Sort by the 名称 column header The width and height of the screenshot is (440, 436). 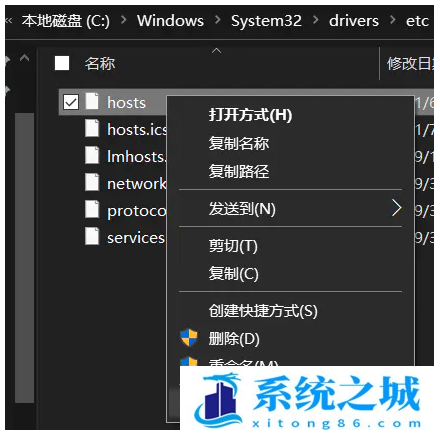[100, 63]
